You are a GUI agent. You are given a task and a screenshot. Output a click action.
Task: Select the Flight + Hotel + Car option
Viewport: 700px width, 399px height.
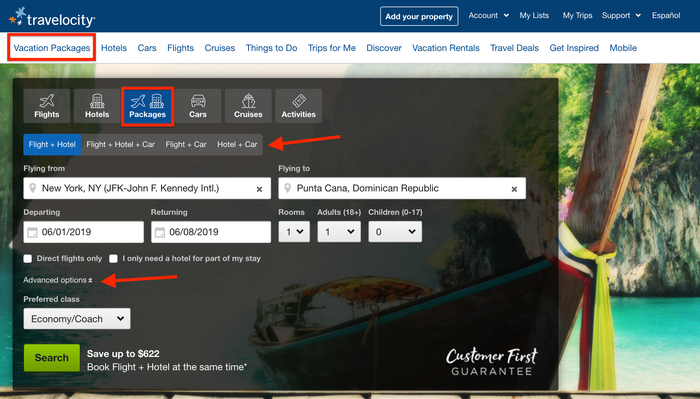pyautogui.click(x=121, y=145)
